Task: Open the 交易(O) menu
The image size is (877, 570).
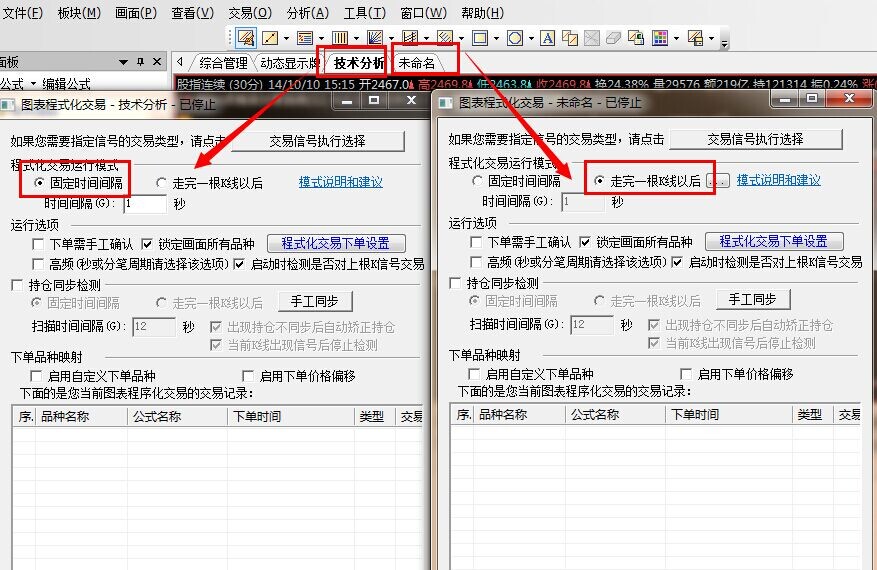Action: pyautogui.click(x=249, y=13)
